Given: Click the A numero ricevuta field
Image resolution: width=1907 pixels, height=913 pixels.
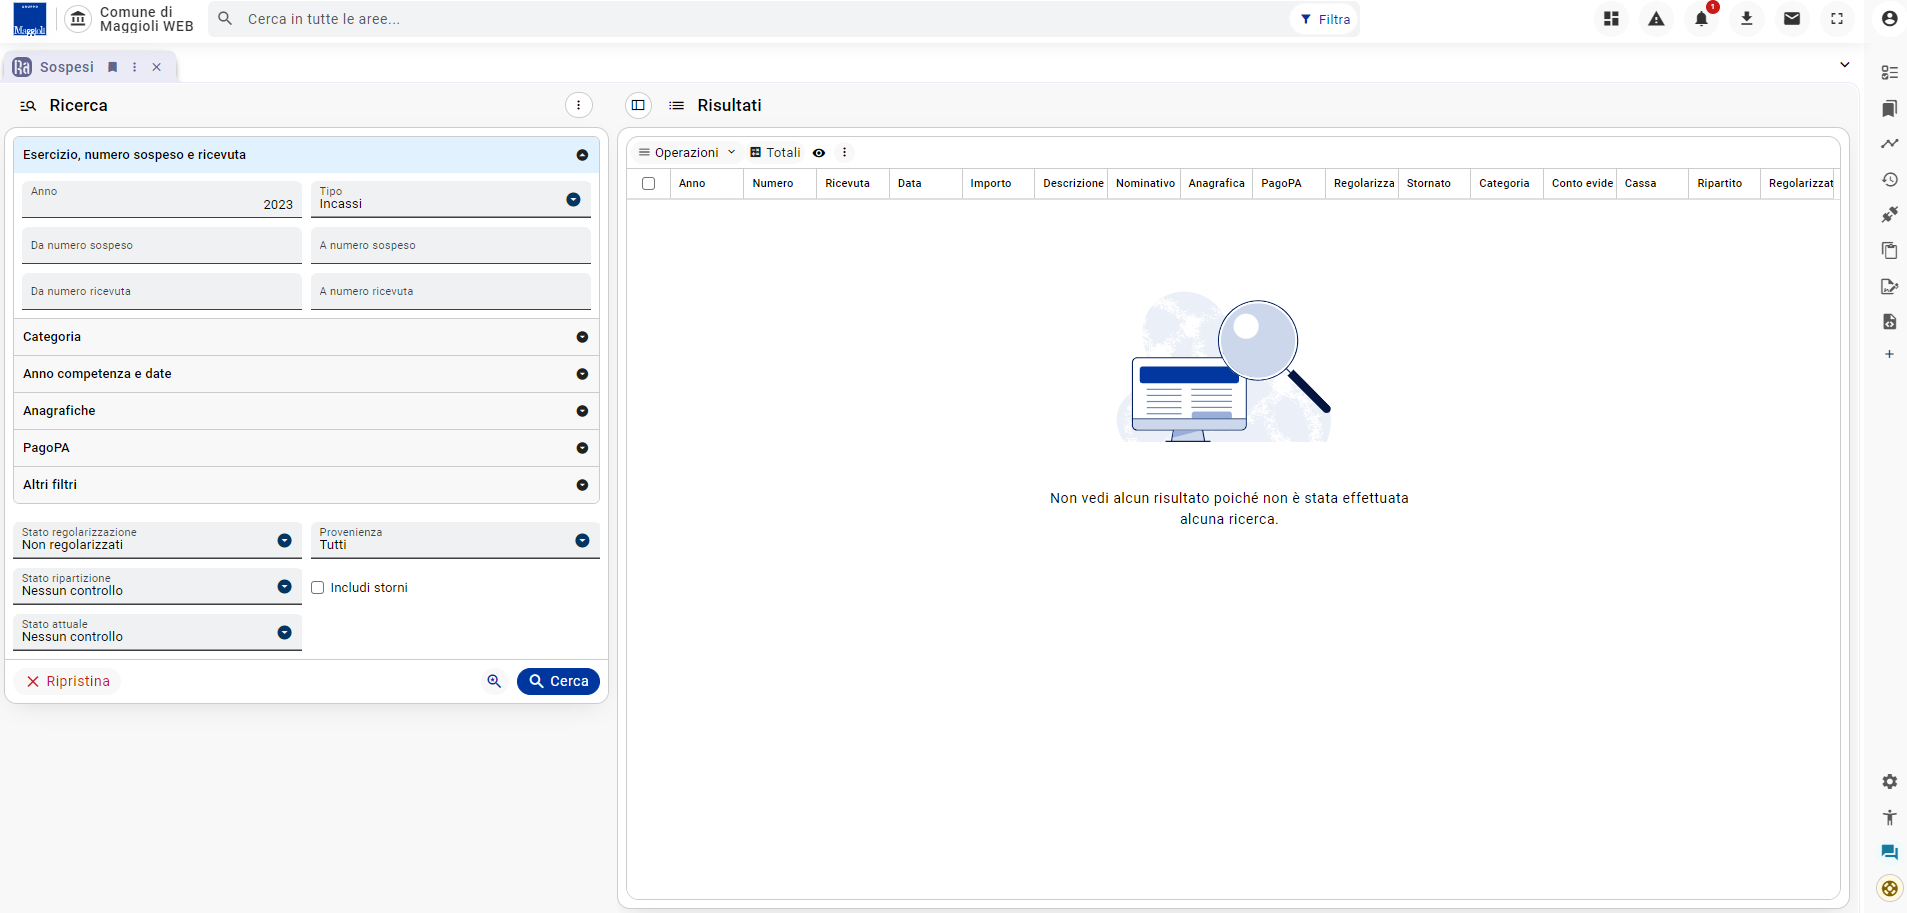Looking at the screenshot, I should (451, 291).
